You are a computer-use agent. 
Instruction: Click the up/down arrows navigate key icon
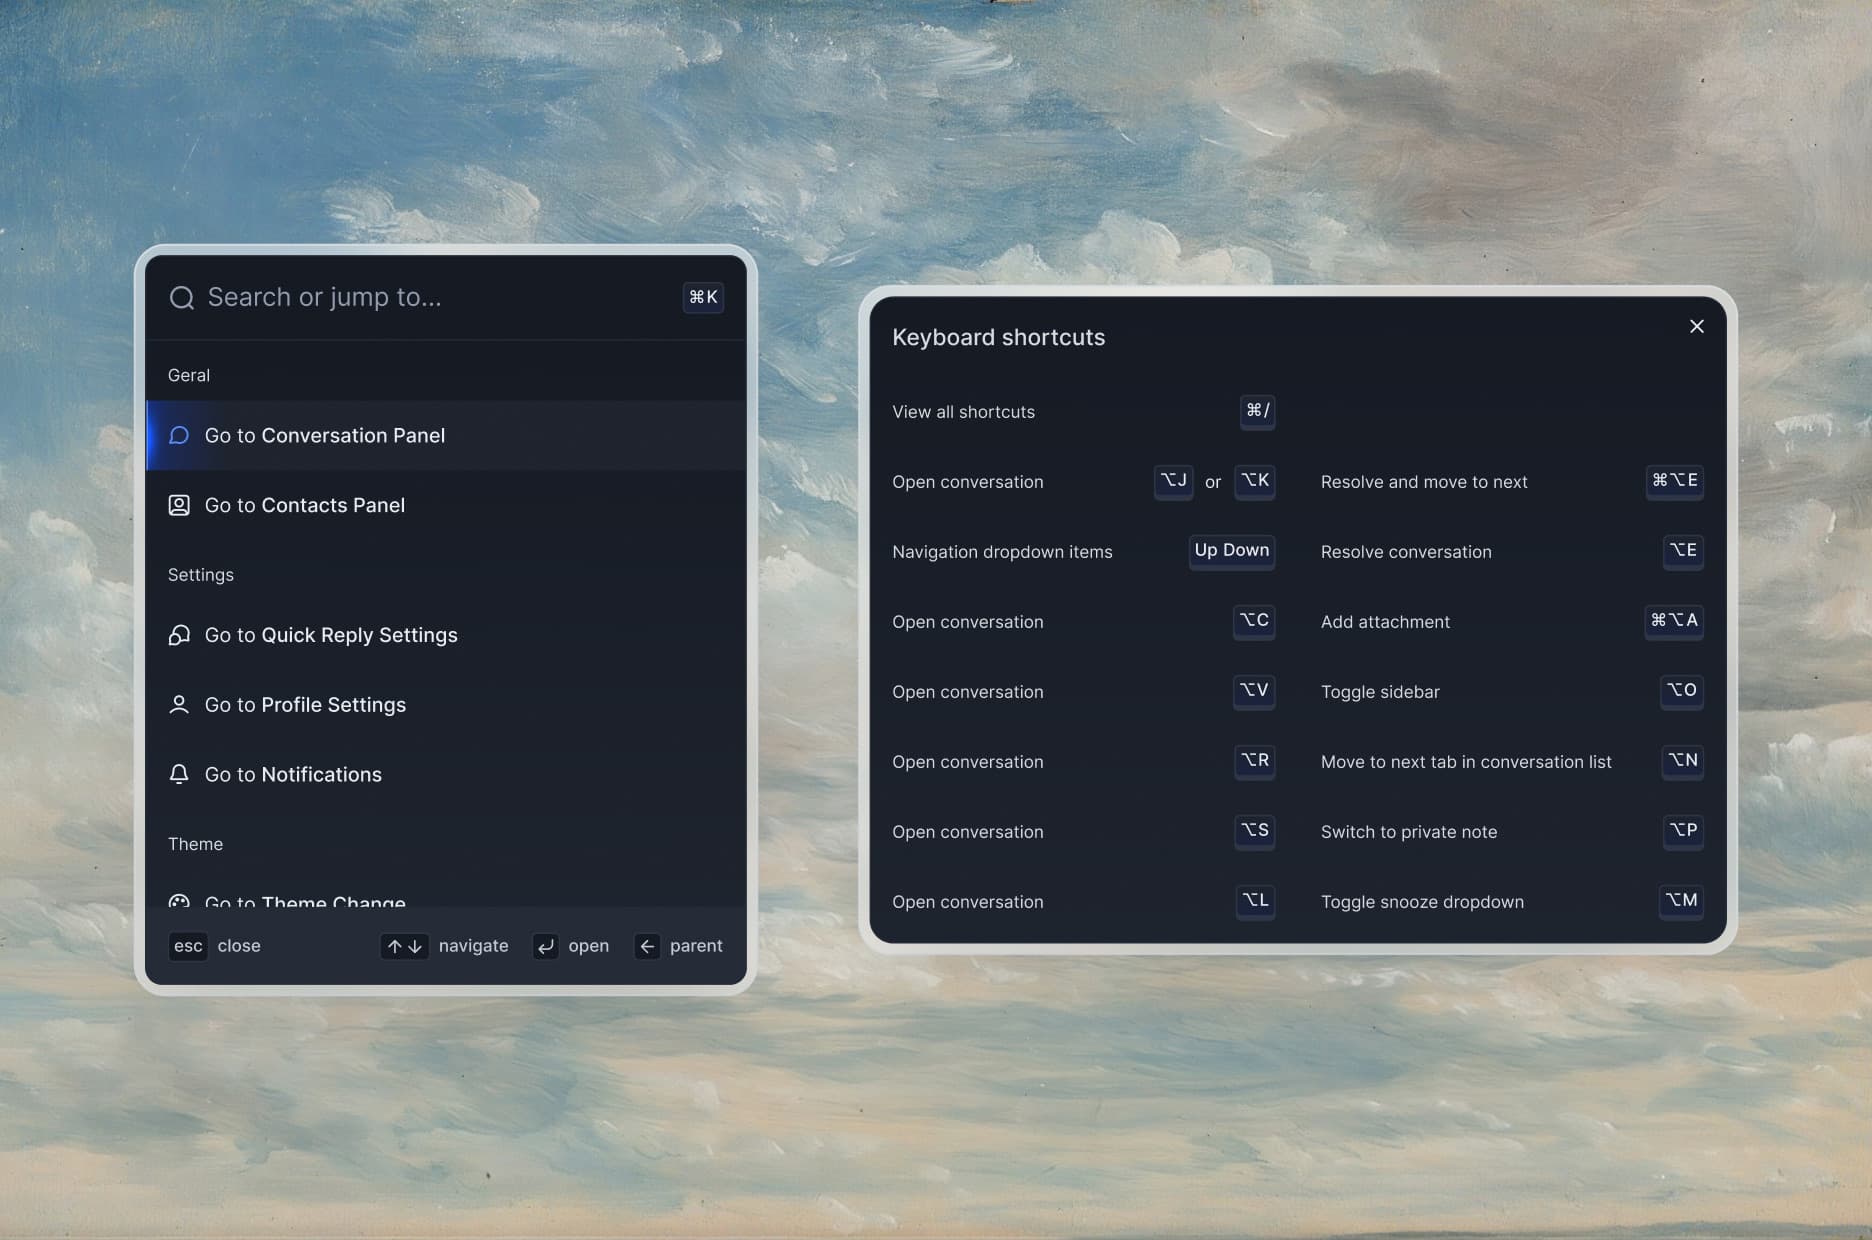[x=404, y=946]
